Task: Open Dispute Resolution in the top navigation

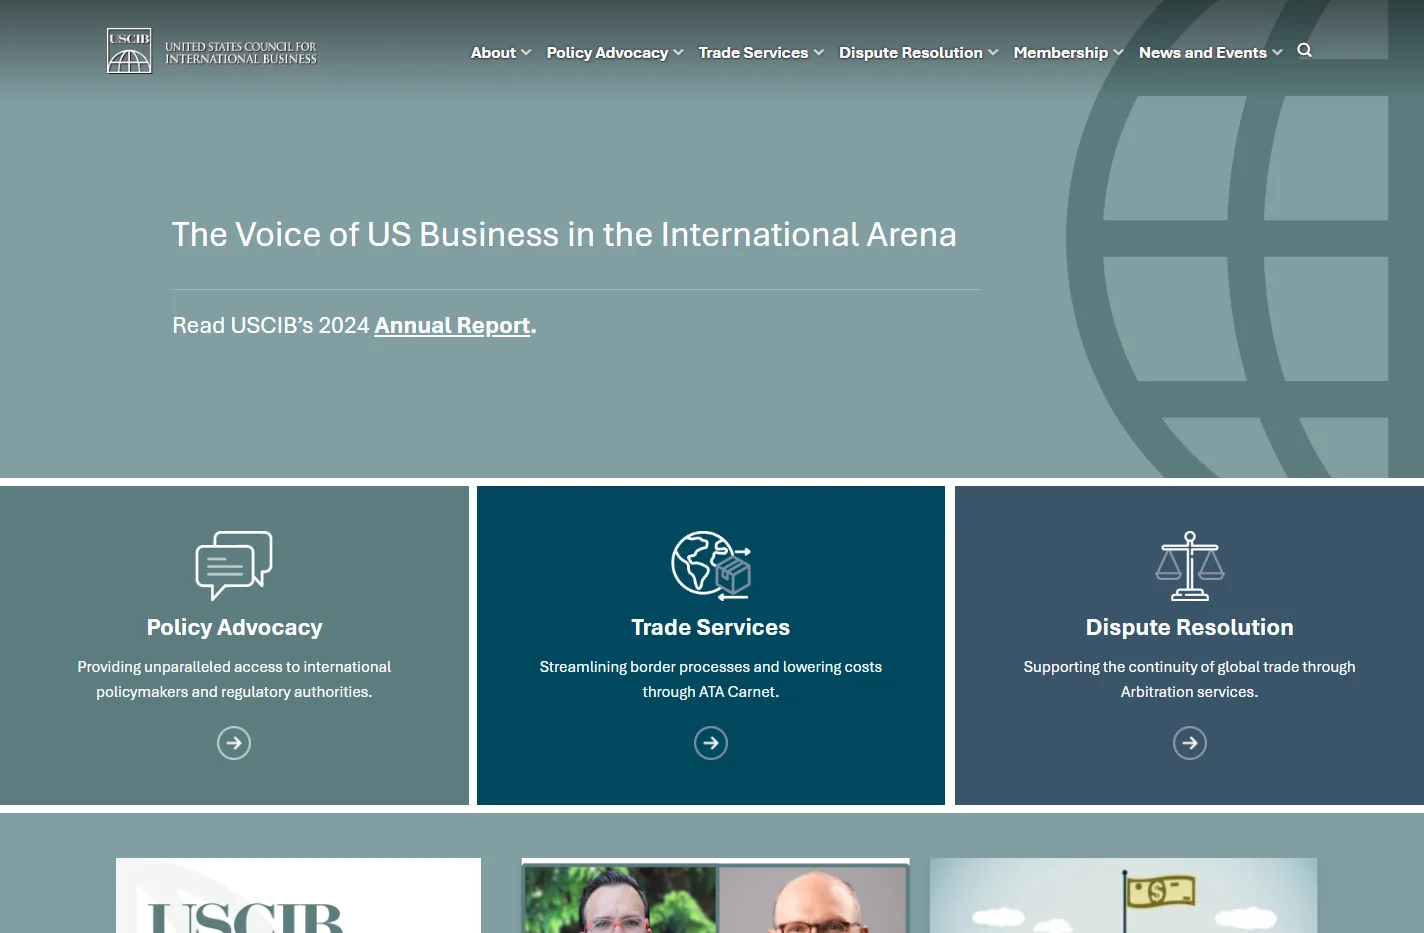Action: pos(911,53)
